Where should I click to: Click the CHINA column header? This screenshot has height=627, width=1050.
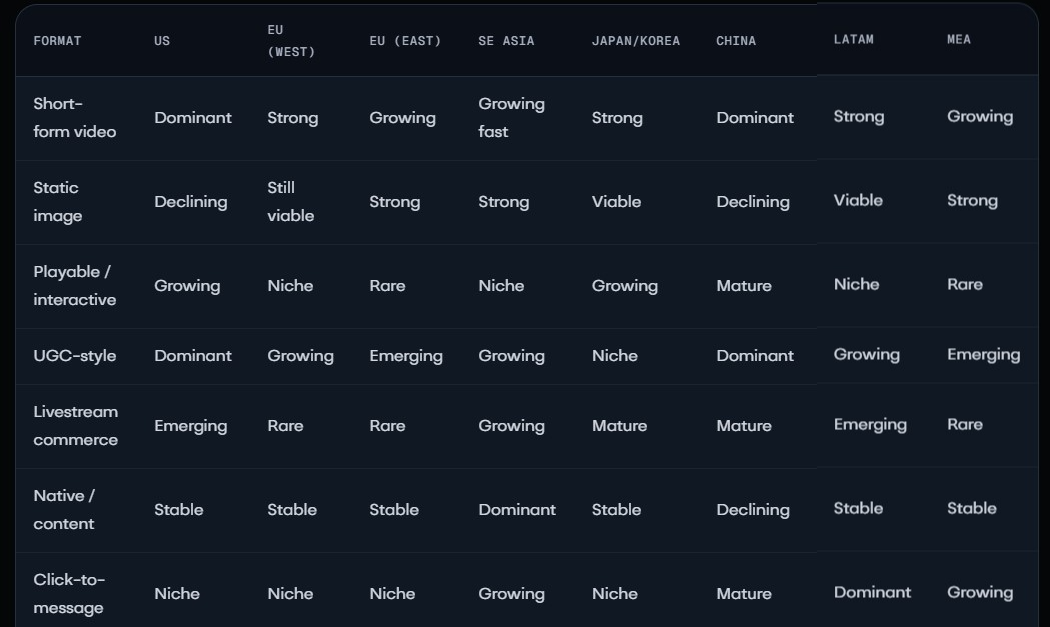coord(736,41)
